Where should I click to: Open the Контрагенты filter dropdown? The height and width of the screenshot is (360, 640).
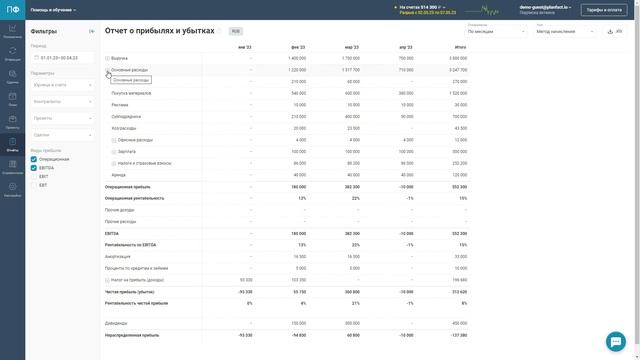tap(62, 102)
